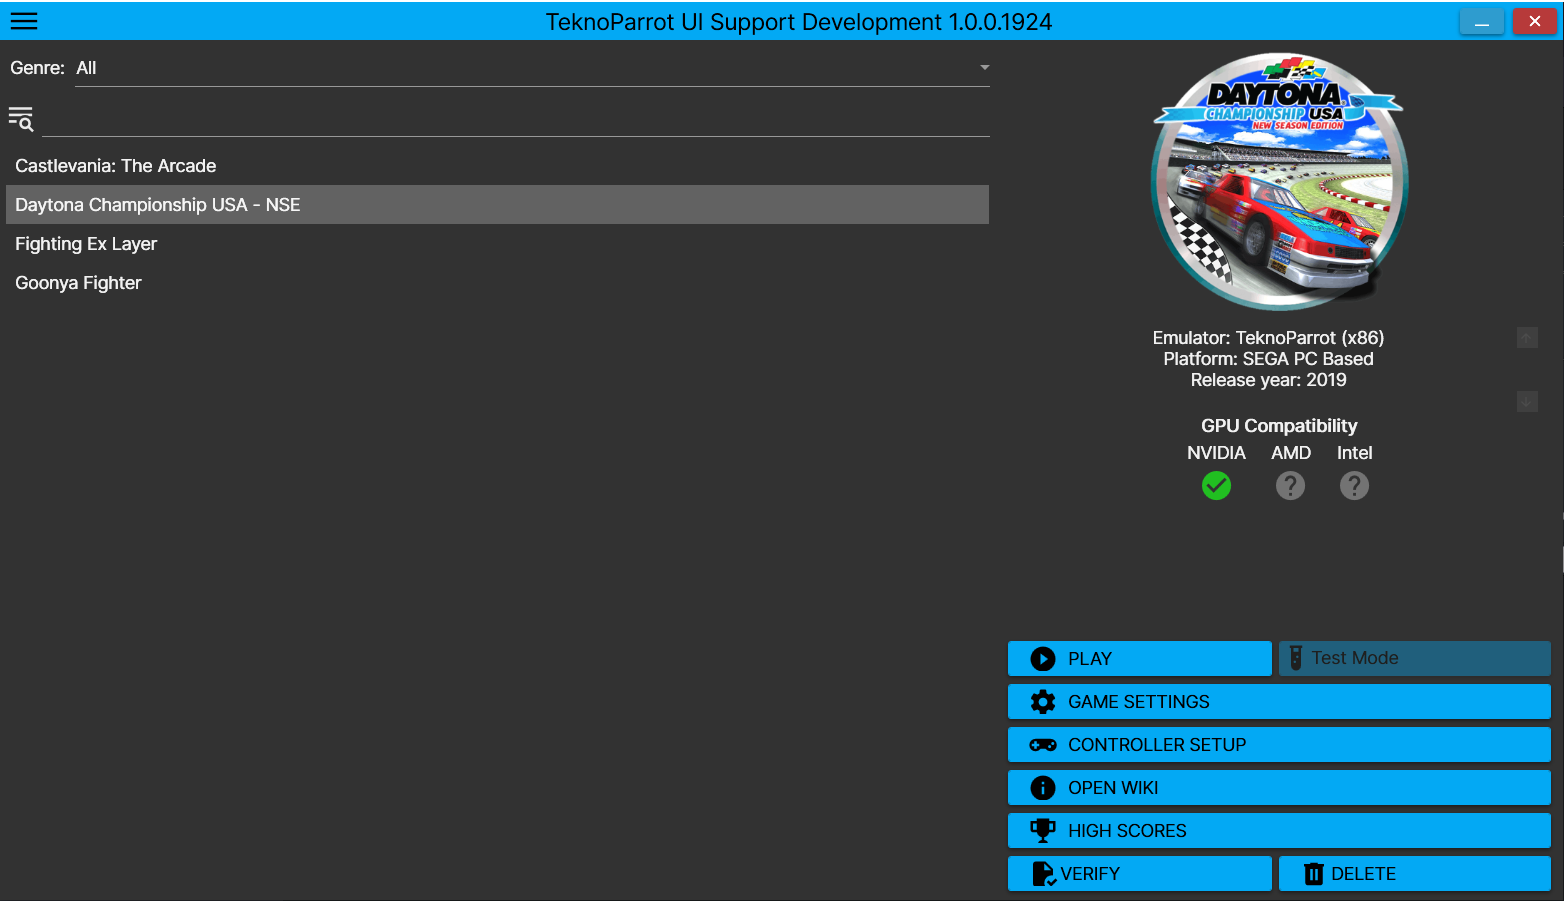View HIGH SCORES
1564x901 pixels.
(x=1279, y=831)
